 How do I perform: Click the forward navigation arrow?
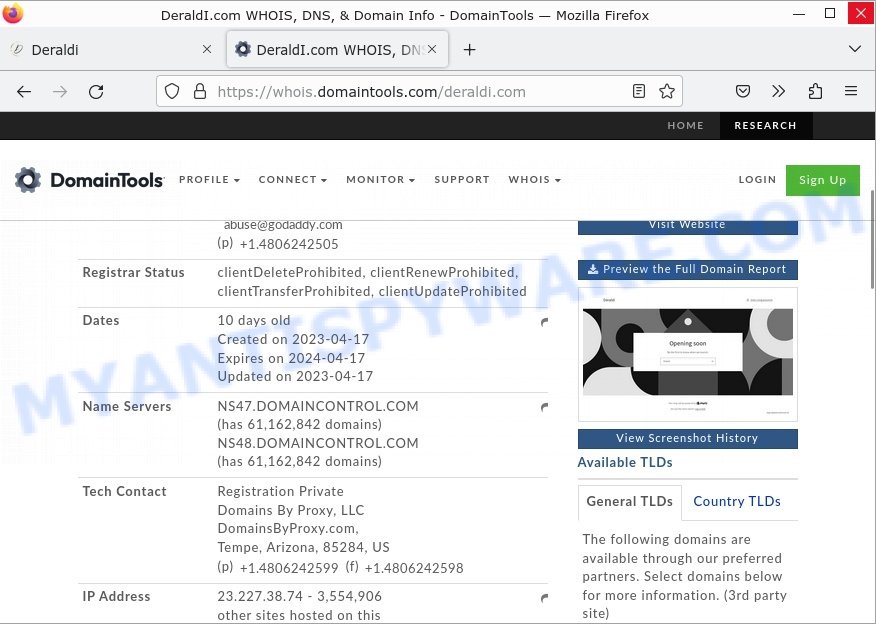point(60,92)
